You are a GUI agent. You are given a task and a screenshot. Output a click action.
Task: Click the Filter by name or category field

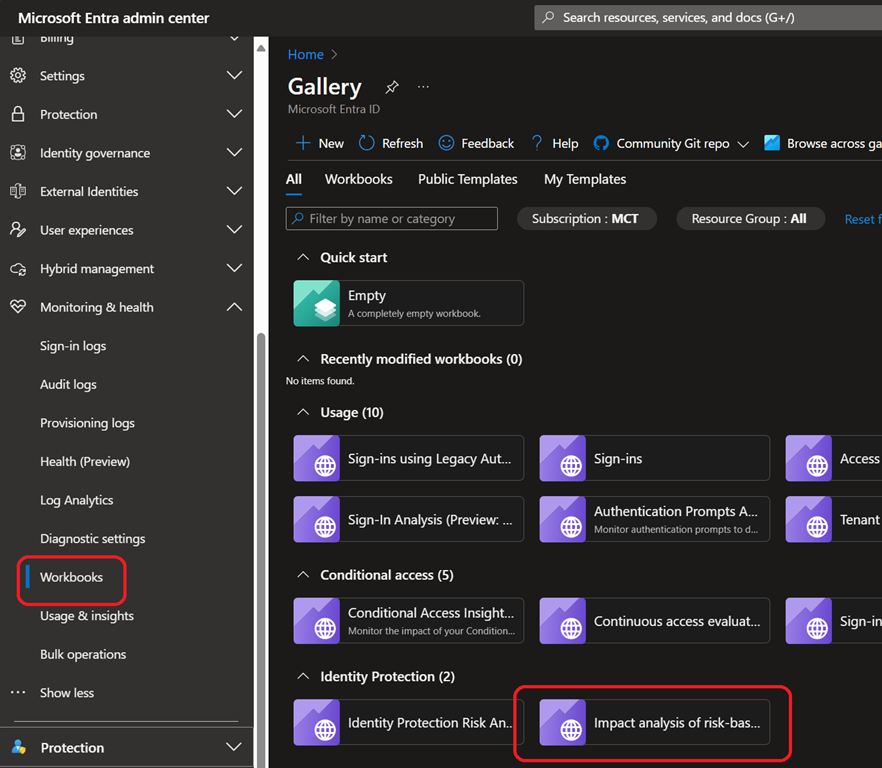392,218
